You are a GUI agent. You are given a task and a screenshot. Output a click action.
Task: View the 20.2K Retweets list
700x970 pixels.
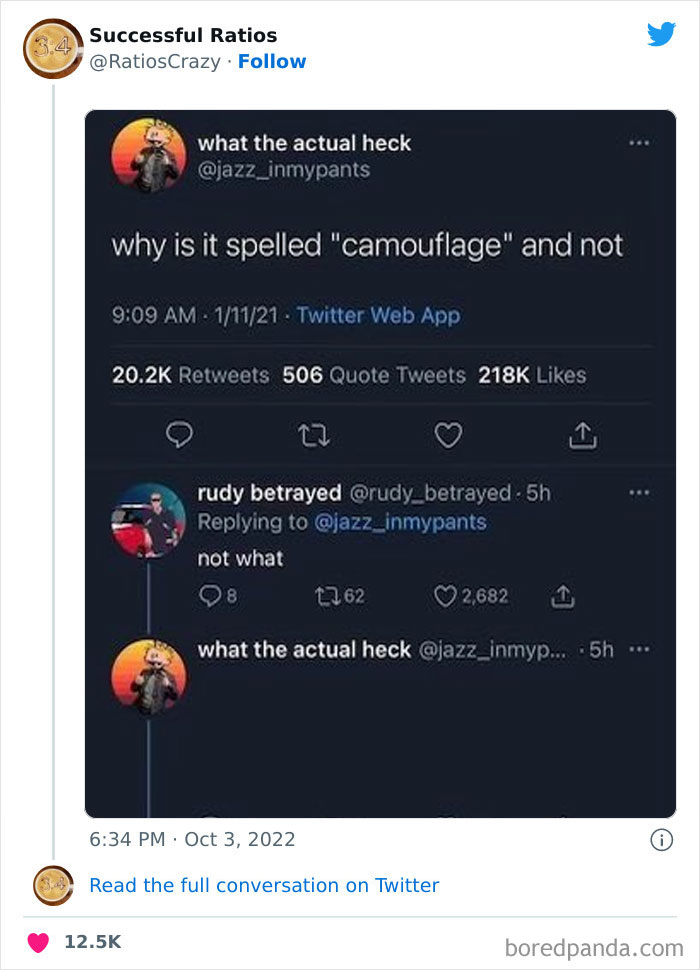pos(190,375)
